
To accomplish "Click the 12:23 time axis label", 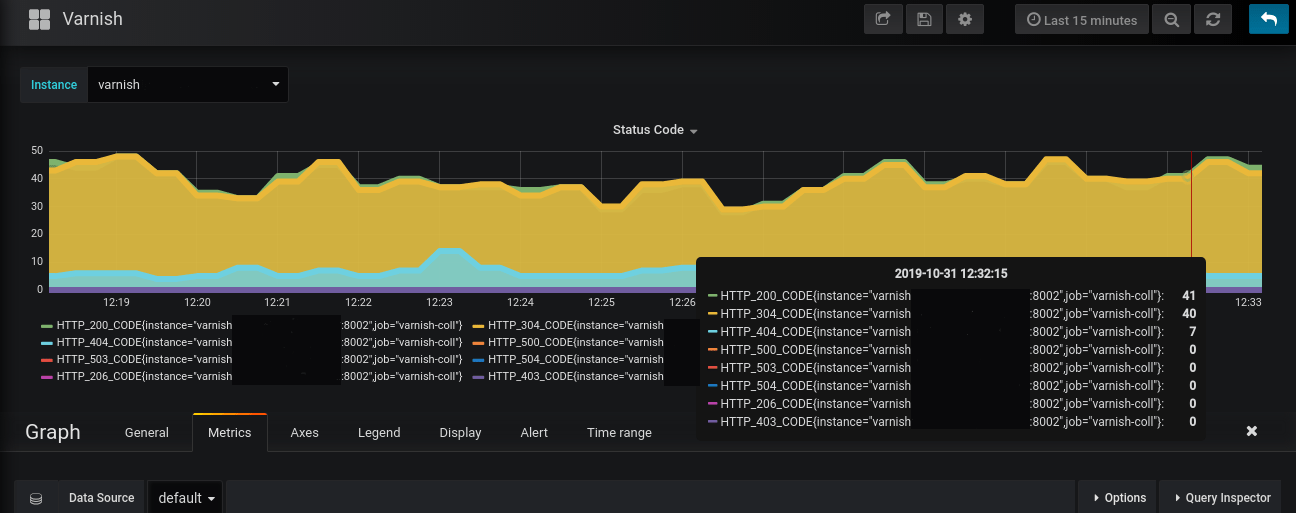I will (x=440, y=302).
